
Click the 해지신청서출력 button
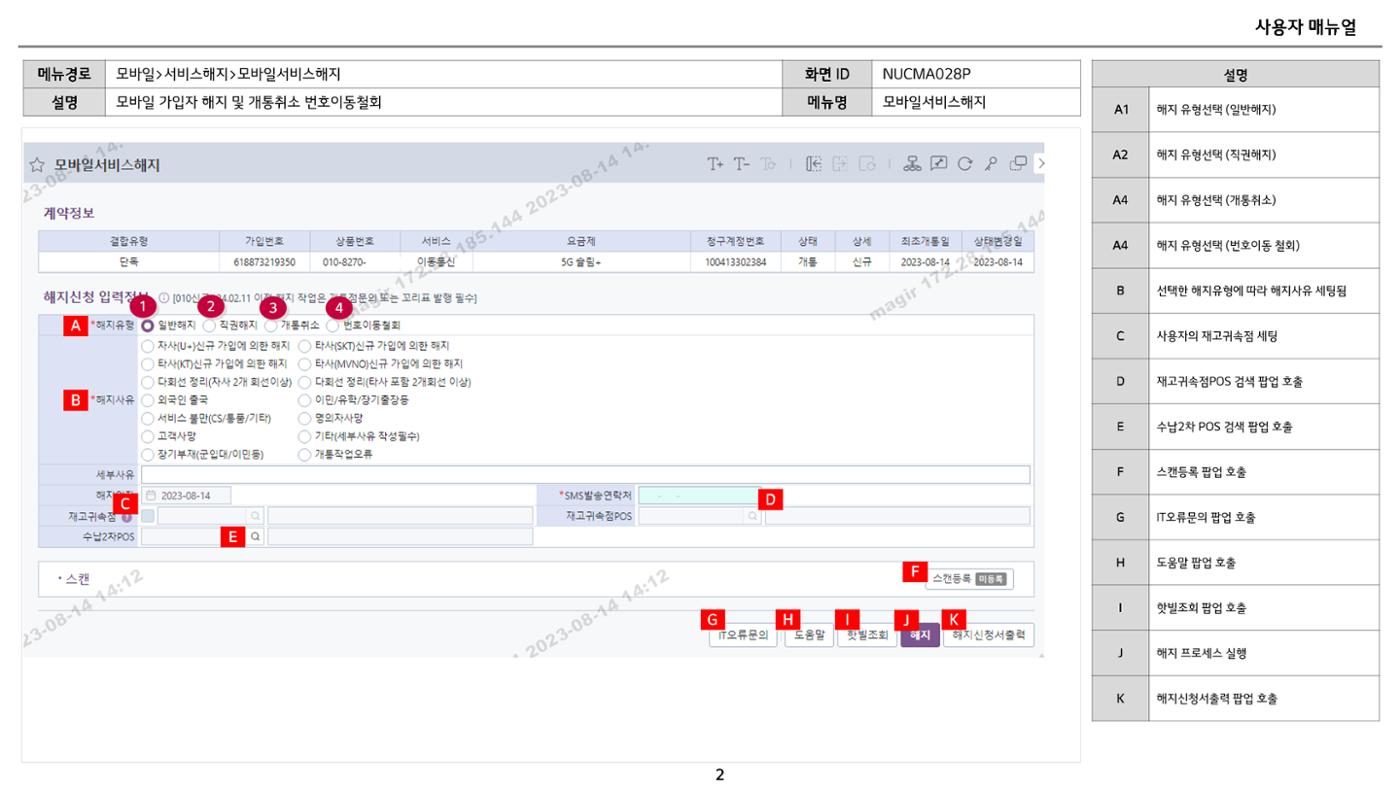coord(988,635)
